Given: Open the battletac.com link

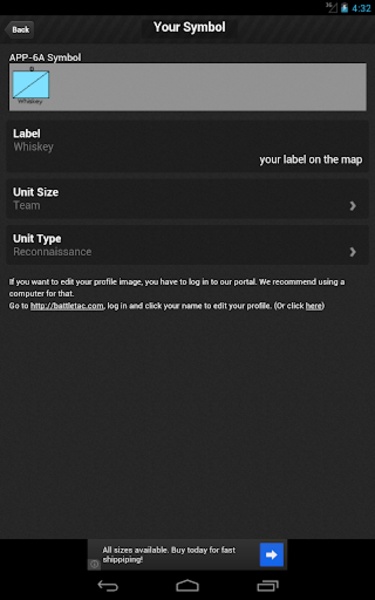Looking at the screenshot, I should pos(67,306).
